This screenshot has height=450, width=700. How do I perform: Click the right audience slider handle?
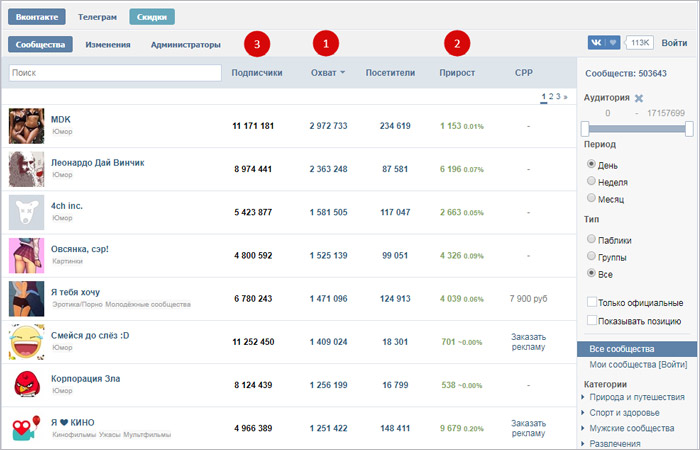click(689, 129)
